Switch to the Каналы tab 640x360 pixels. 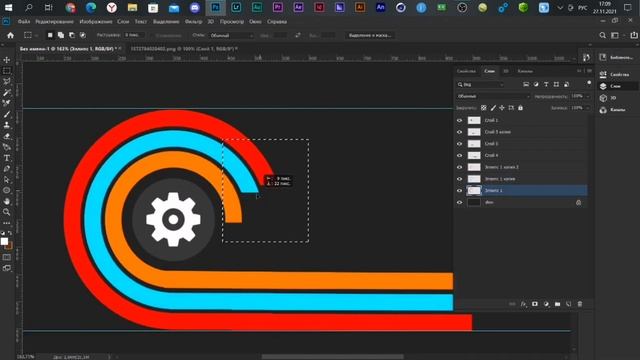point(525,71)
